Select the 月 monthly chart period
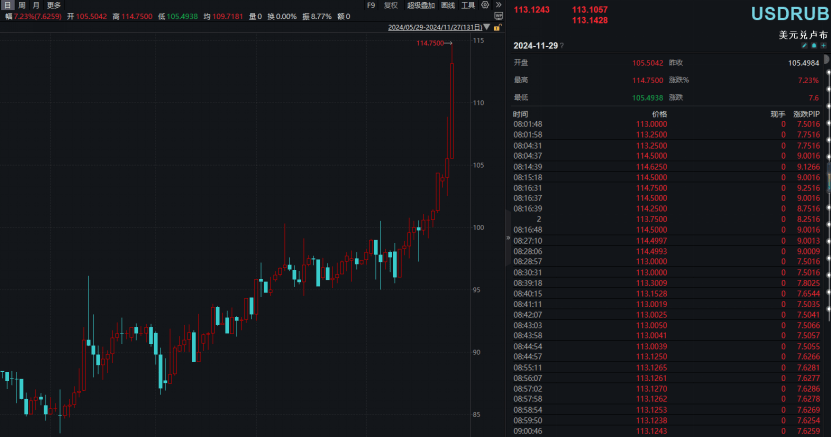The image size is (831, 438). pos(36,5)
